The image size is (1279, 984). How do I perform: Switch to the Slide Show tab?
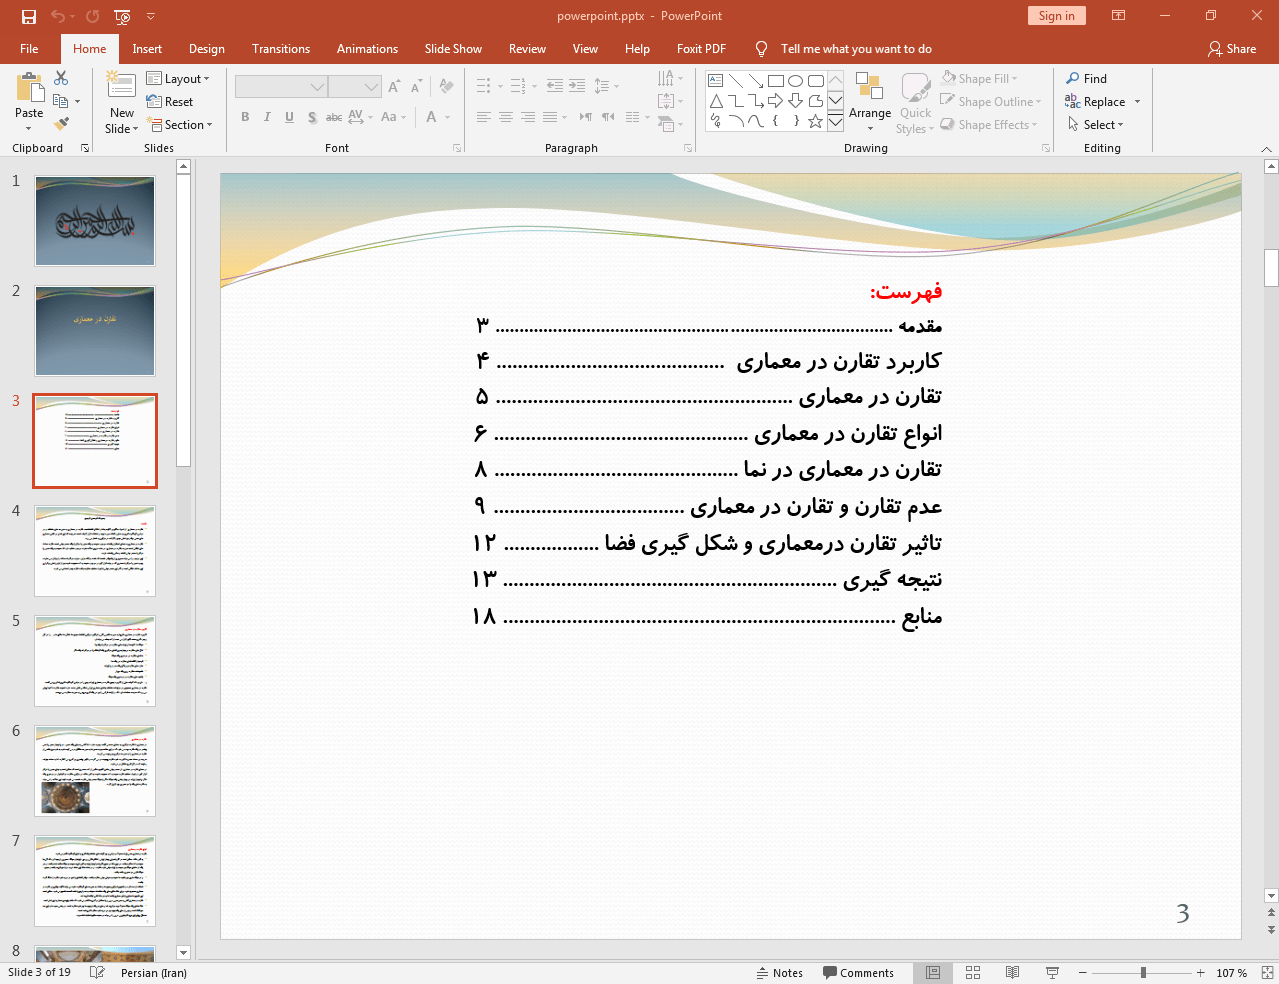point(452,49)
